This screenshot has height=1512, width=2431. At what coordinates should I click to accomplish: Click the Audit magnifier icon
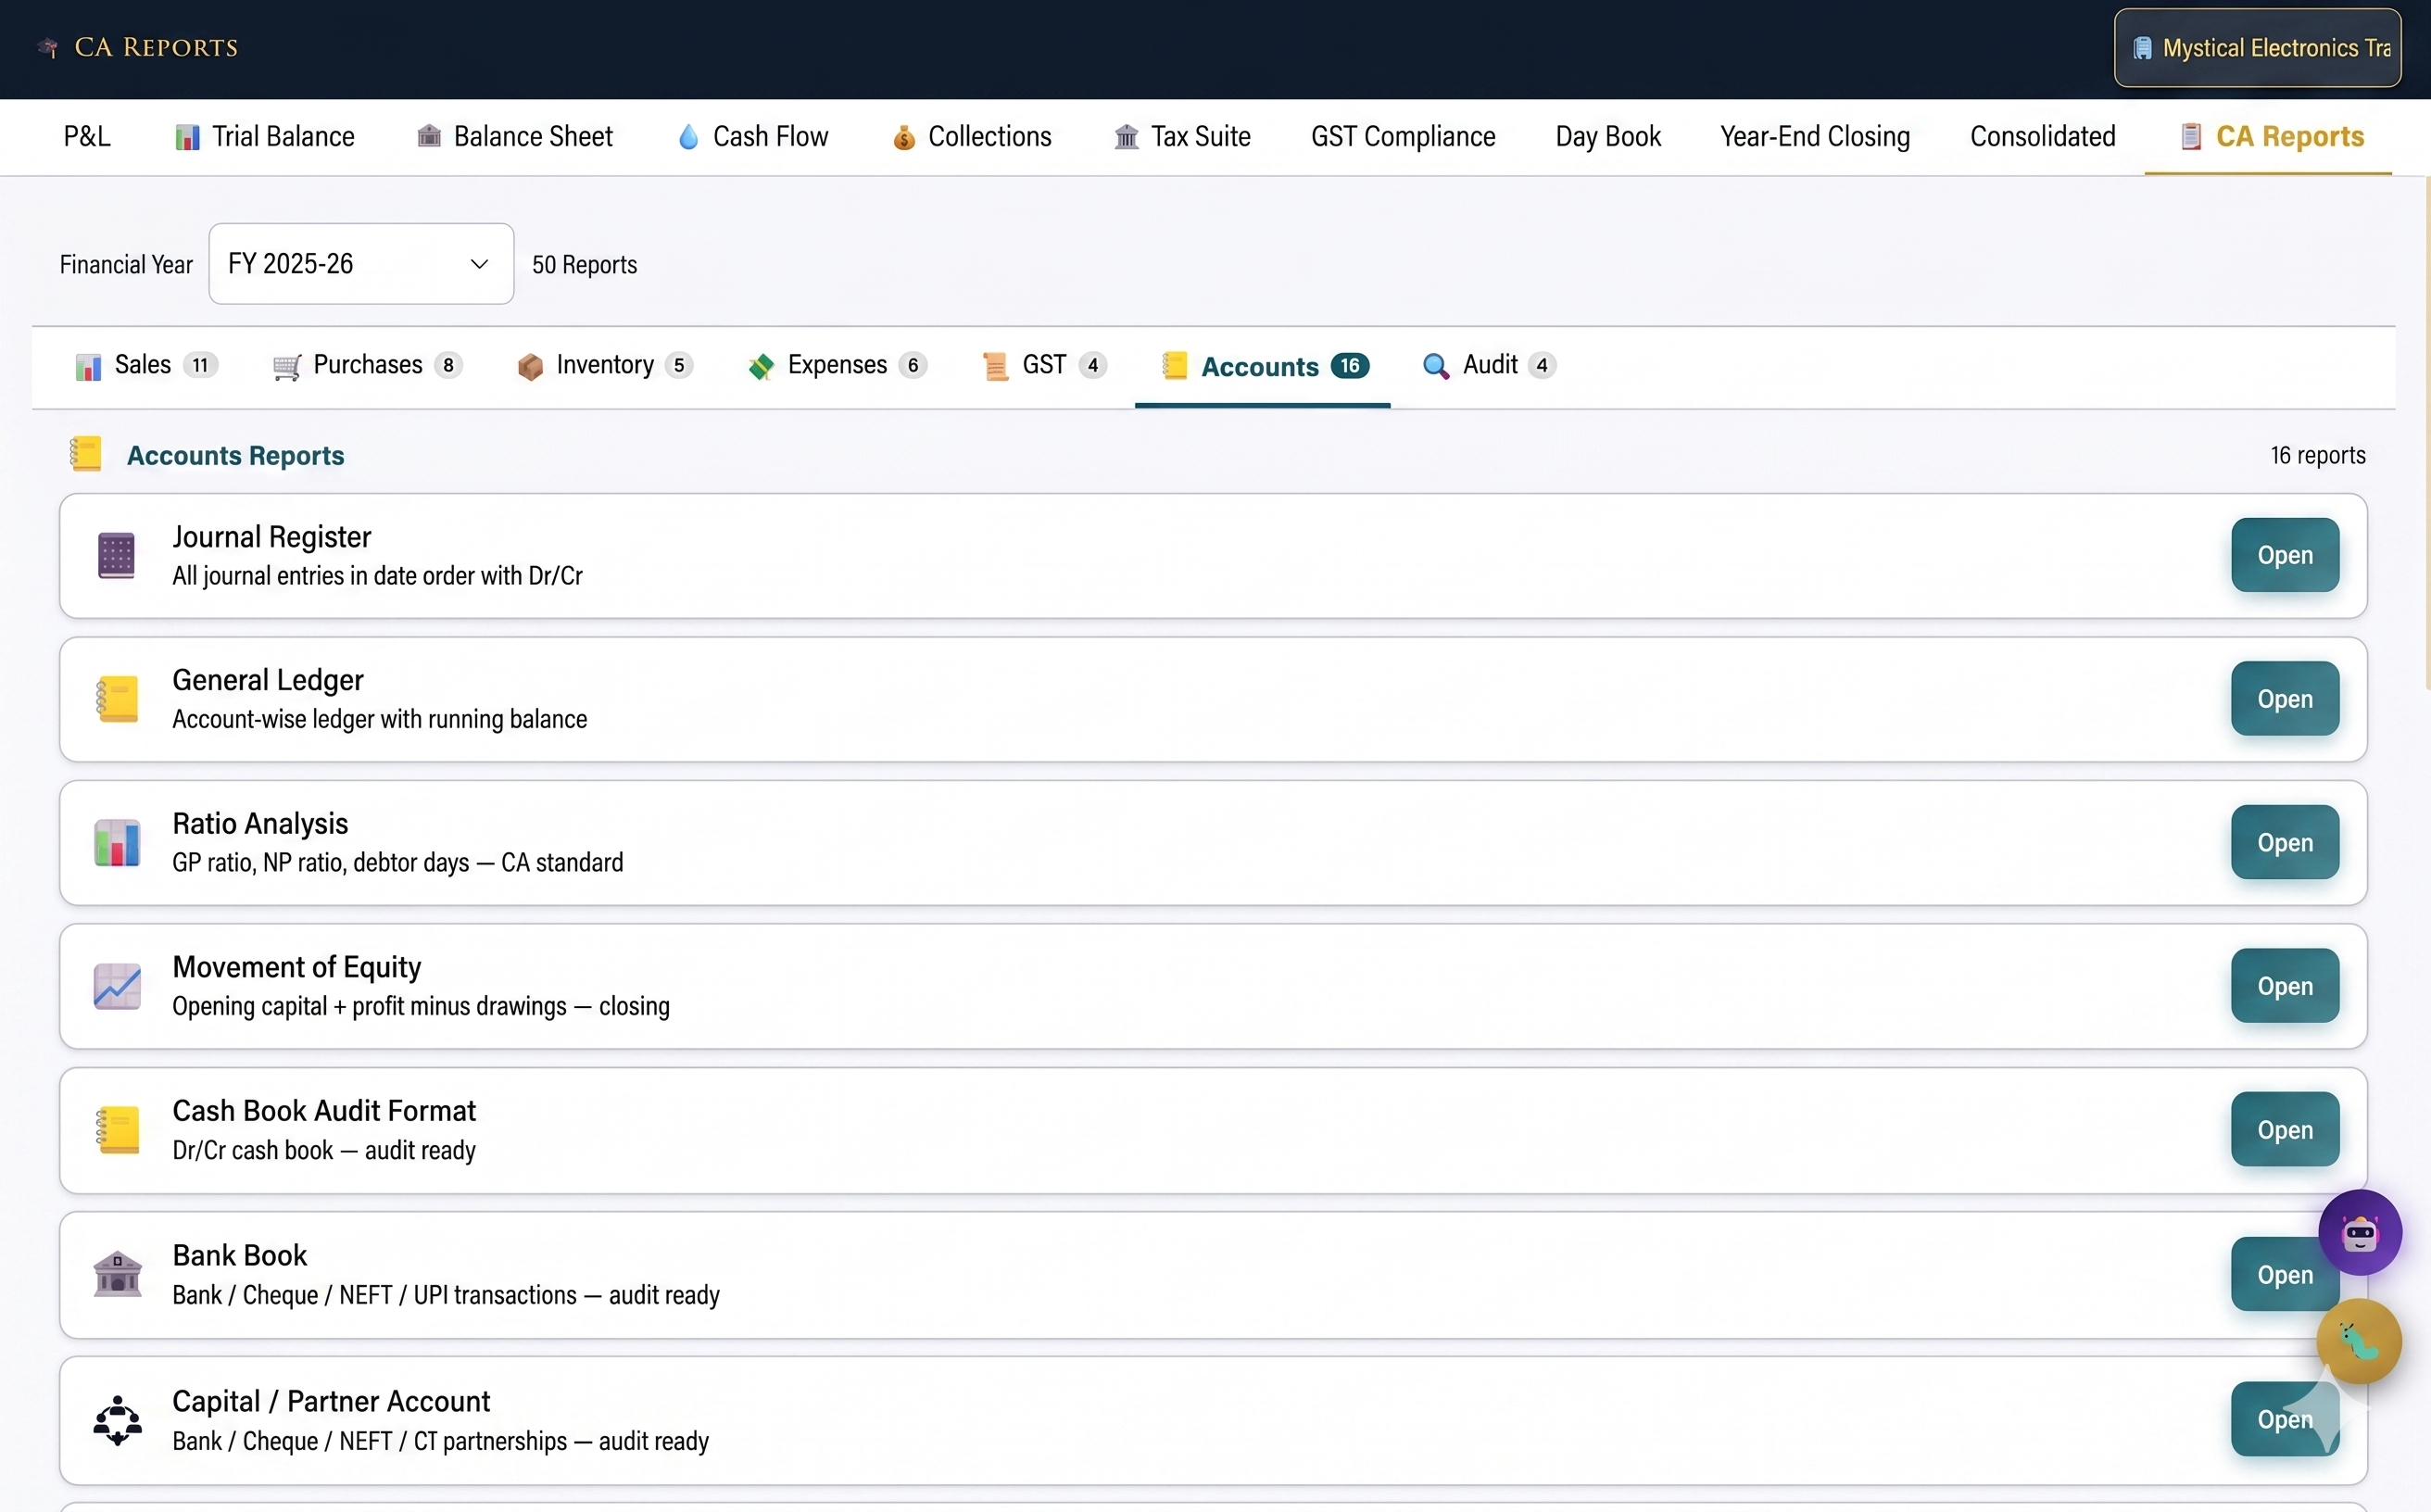coord(1436,366)
